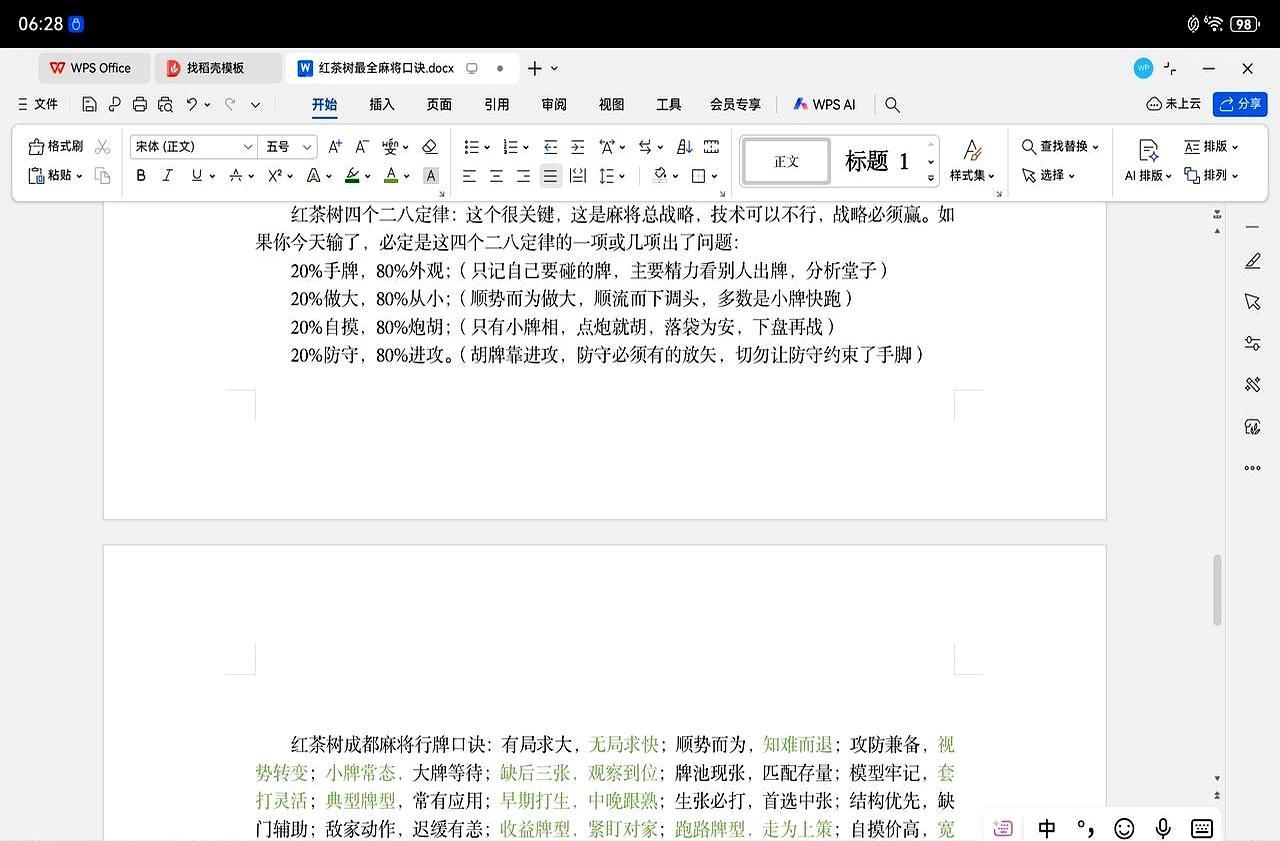Toggle the bulleted list
Image resolution: width=1280 pixels, height=841 pixels.
pos(470,146)
